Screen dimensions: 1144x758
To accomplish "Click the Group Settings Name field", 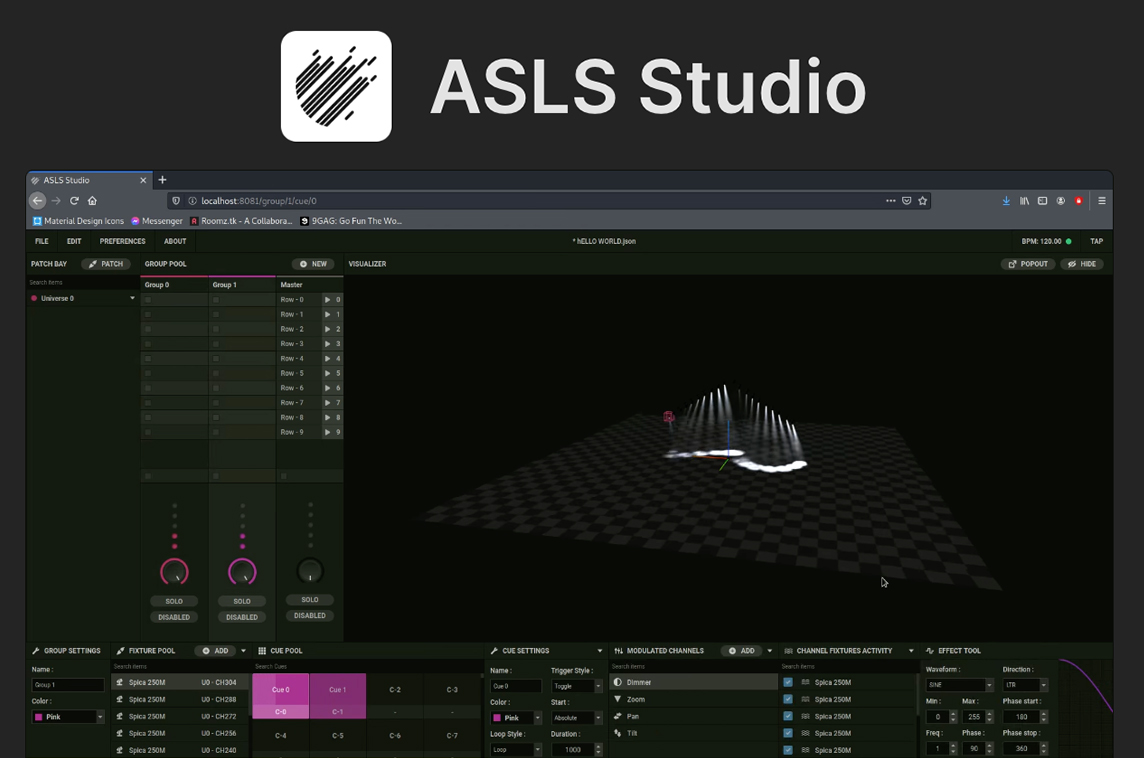I will [x=68, y=685].
